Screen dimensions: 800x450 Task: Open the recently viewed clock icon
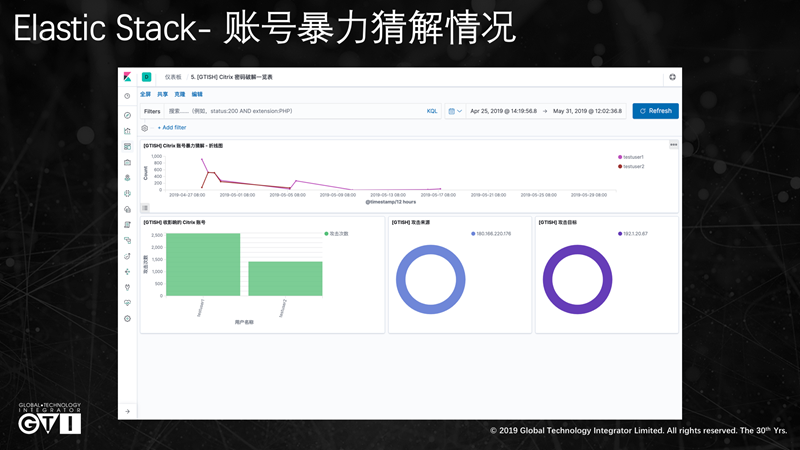[x=127, y=96]
